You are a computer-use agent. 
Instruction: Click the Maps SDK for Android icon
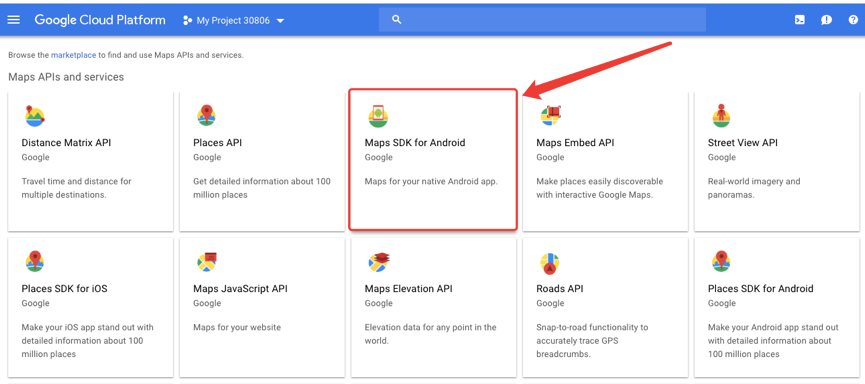tap(378, 115)
